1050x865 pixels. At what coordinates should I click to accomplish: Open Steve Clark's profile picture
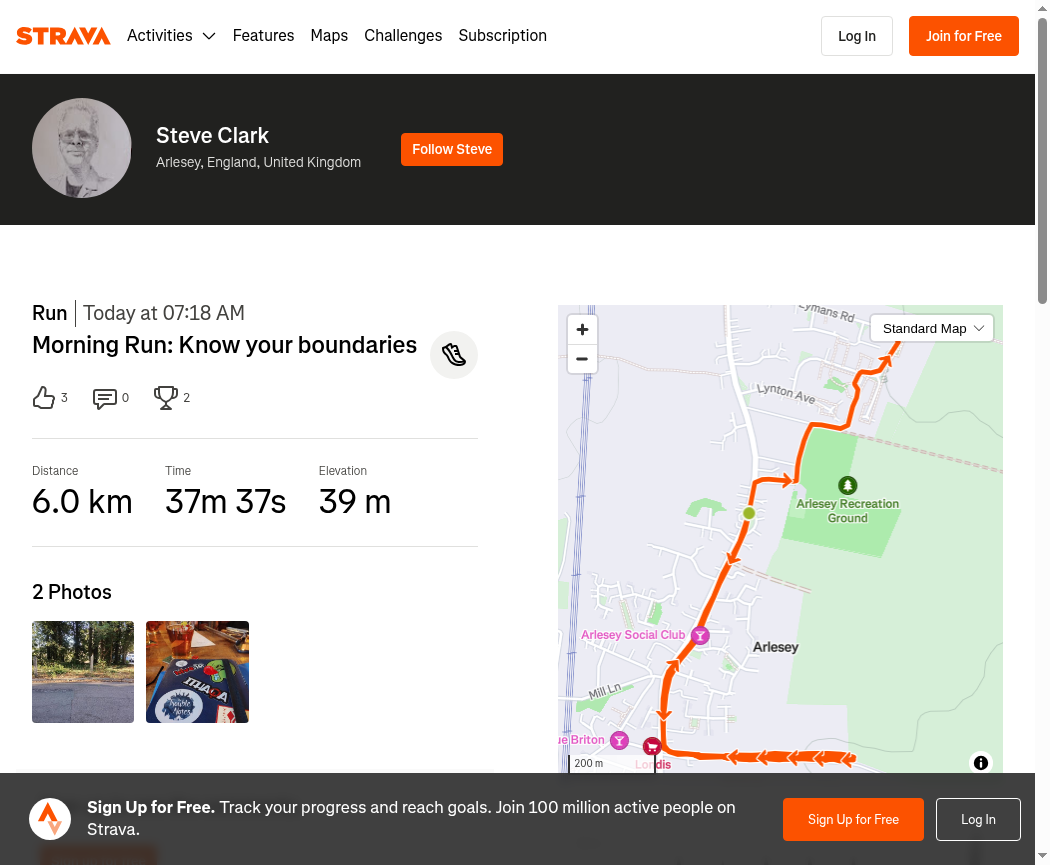click(x=82, y=148)
